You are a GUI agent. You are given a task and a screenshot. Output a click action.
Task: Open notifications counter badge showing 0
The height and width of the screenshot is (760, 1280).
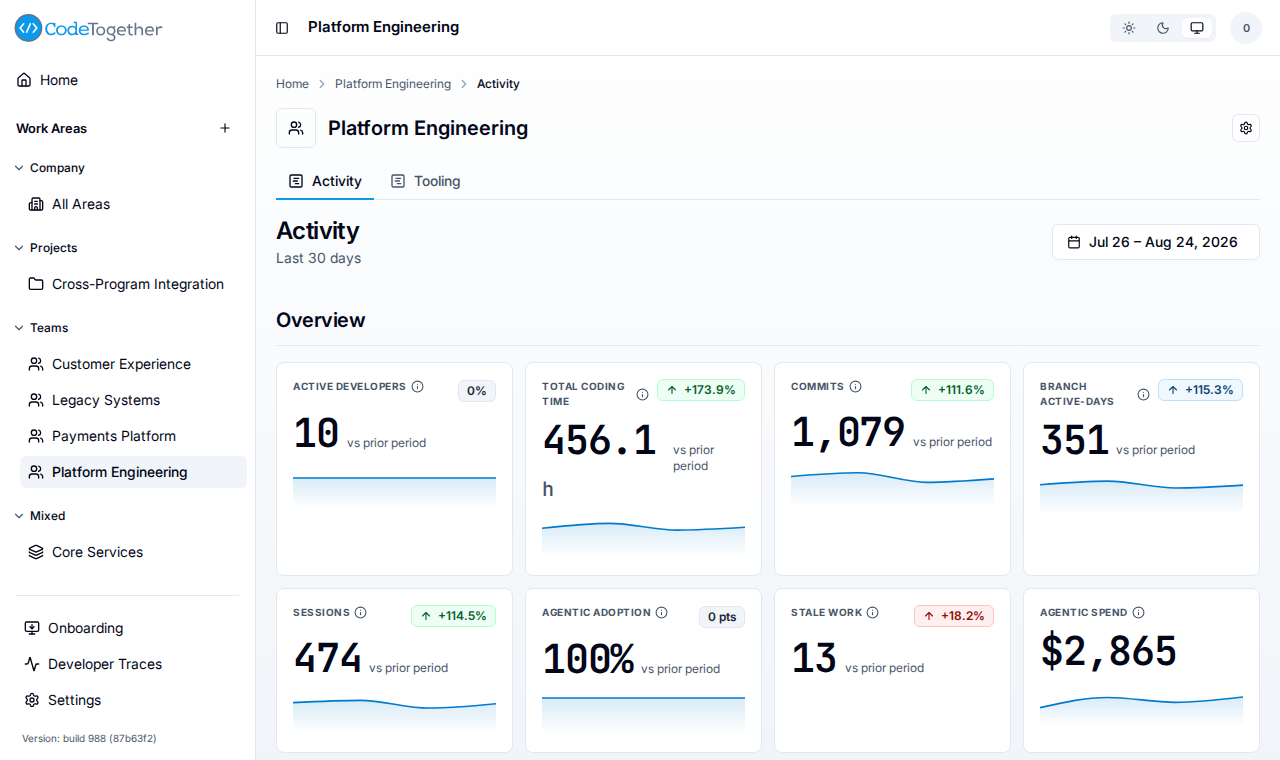(1246, 28)
